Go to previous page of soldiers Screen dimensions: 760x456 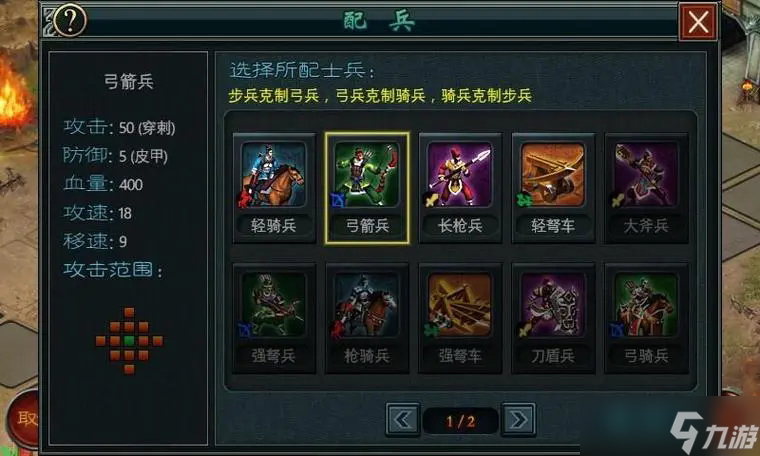click(x=403, y=420)
